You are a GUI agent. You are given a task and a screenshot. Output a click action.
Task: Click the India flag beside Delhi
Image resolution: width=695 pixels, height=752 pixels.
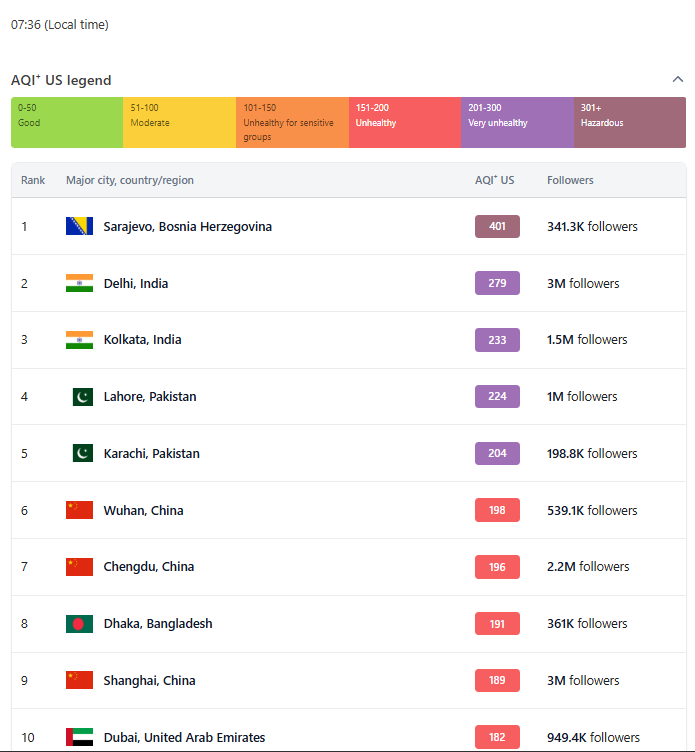tap(79, 283)
